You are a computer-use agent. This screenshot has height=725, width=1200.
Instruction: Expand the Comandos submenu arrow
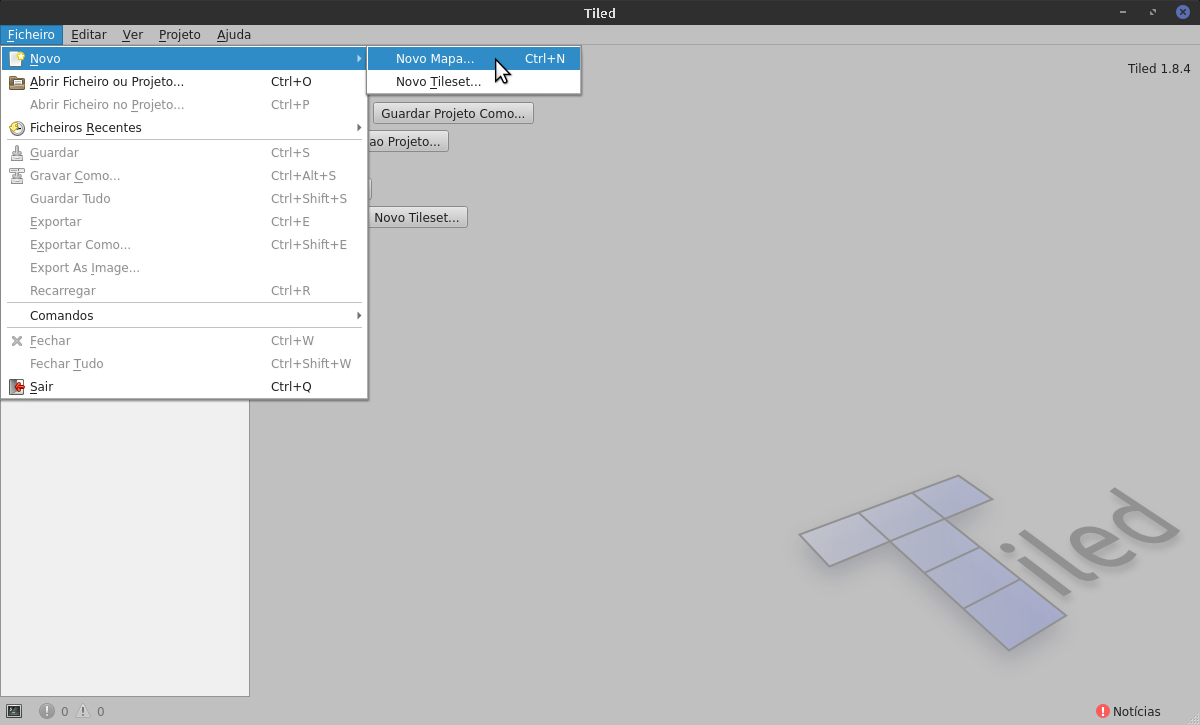(359, 316)
